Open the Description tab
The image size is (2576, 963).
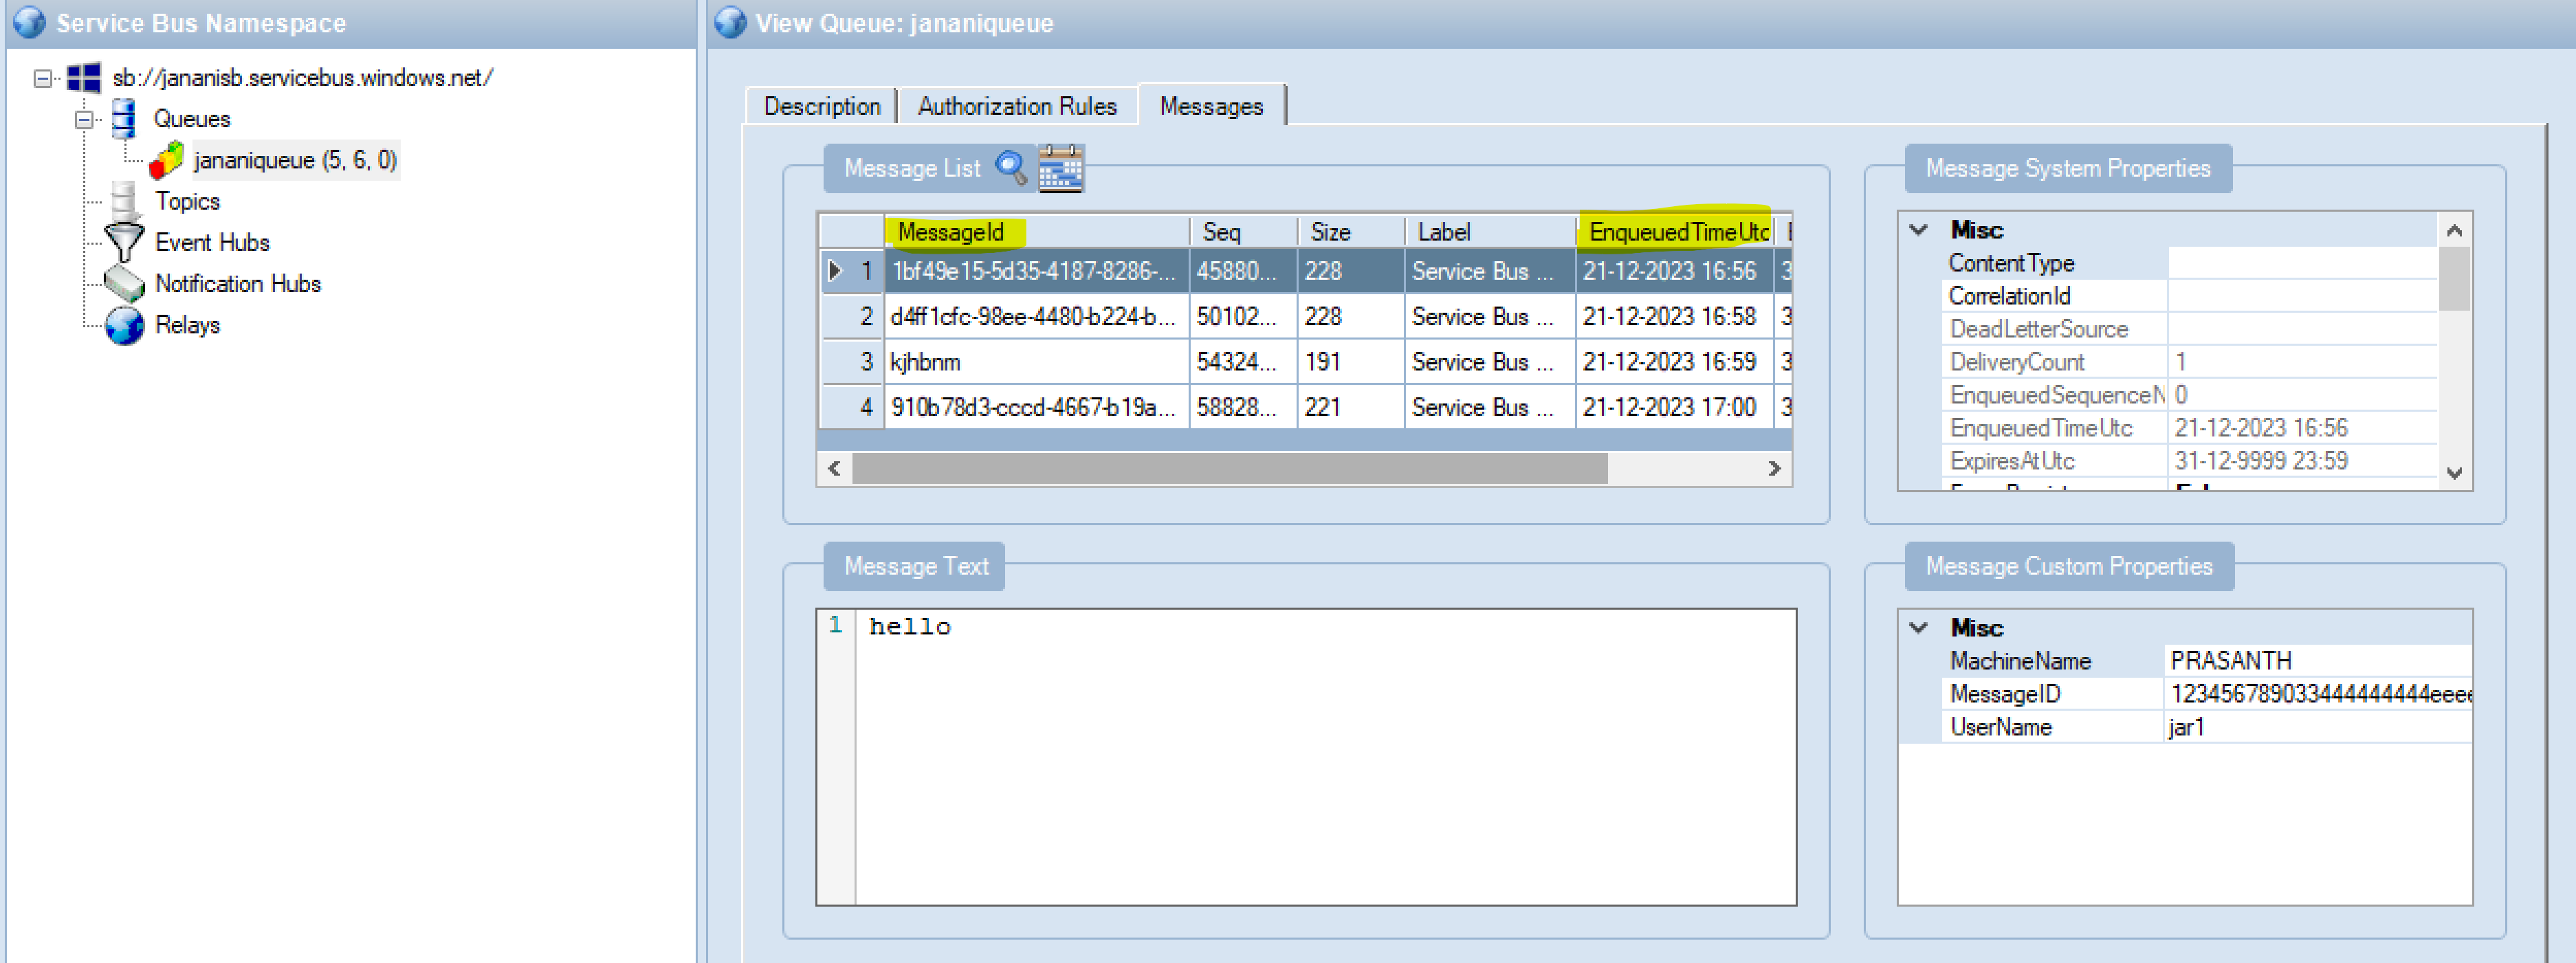(x=822, y=106)
